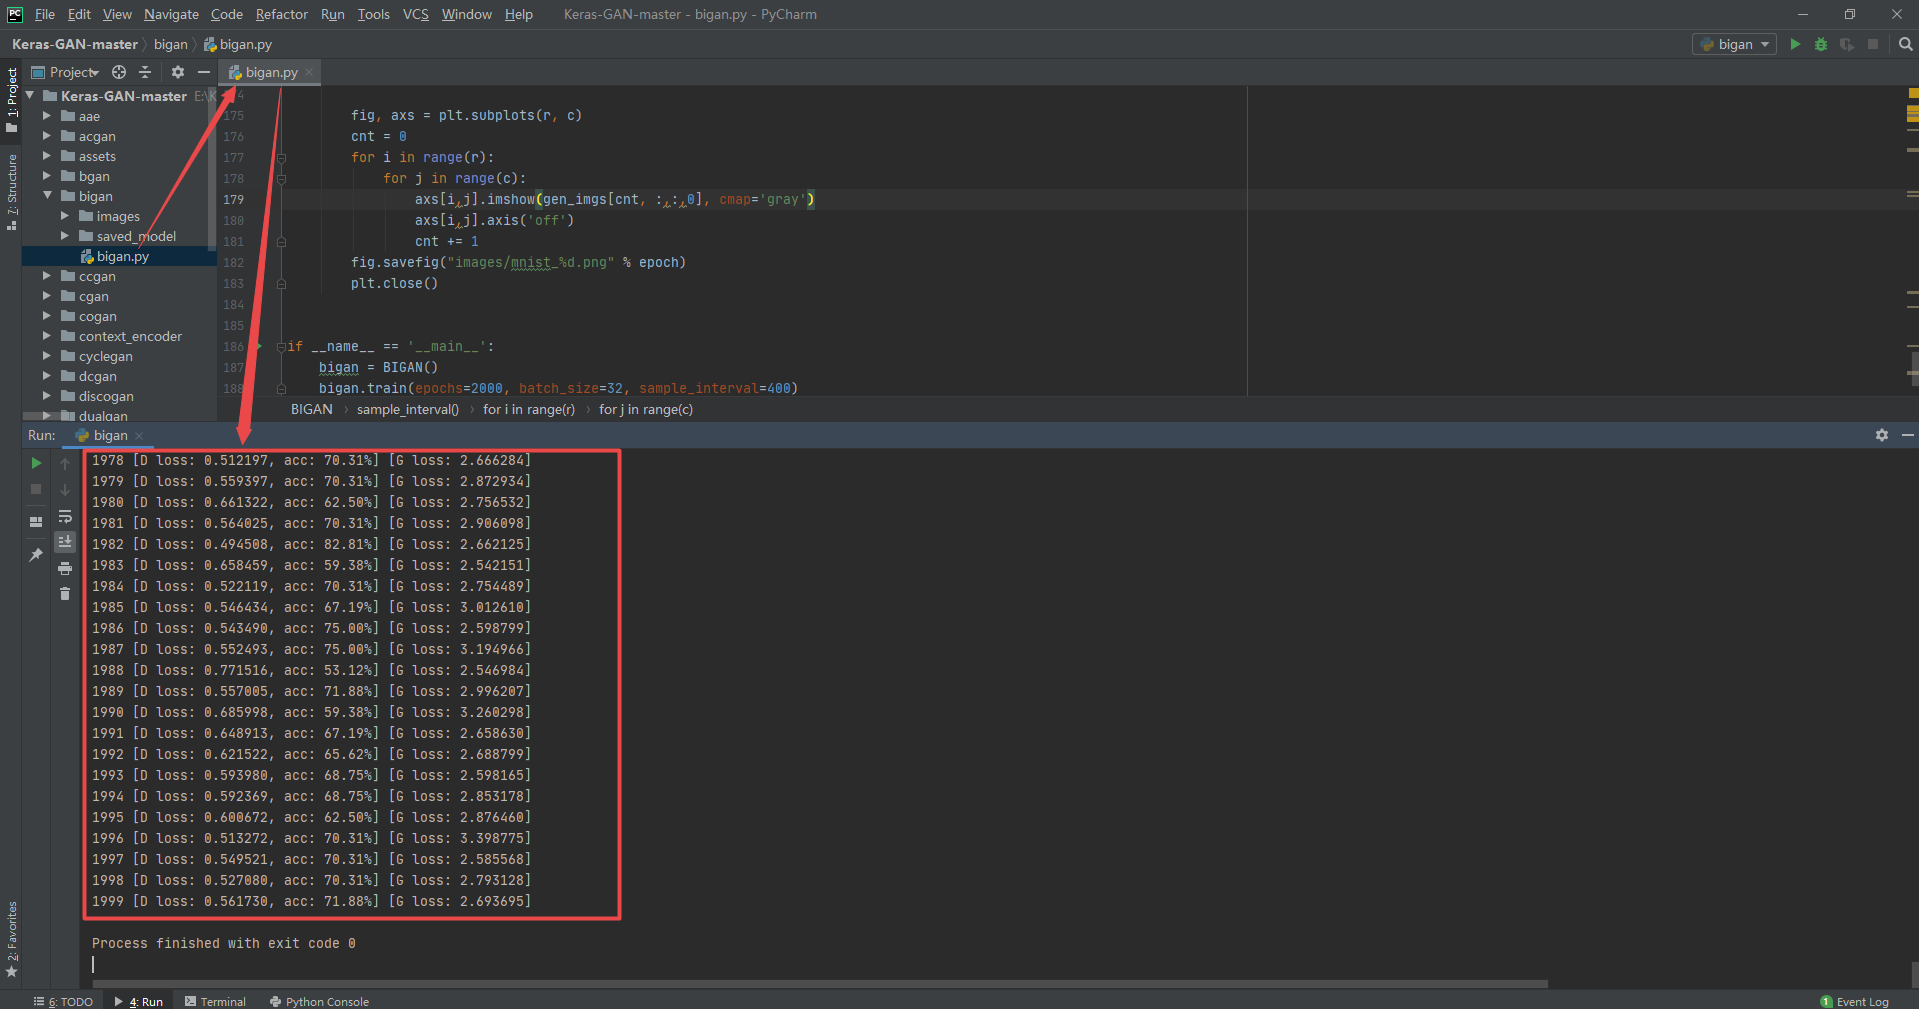Run bigan with coverage icon
Viewport: 1919px width, 1009px height.
(1846, 44)
